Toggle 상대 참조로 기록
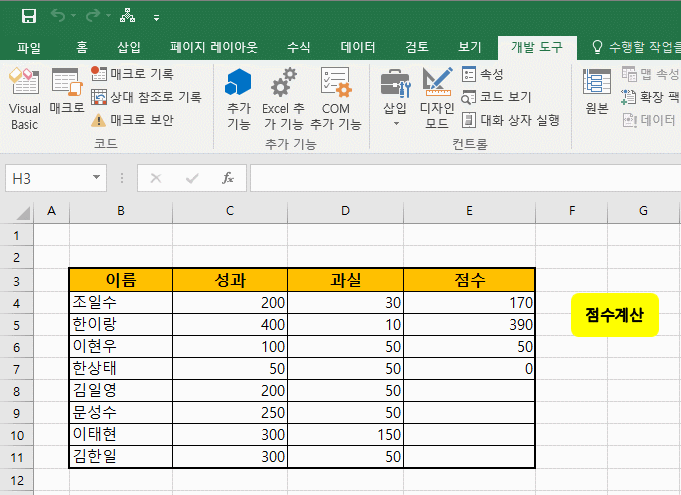 click(x=146, y=97)
